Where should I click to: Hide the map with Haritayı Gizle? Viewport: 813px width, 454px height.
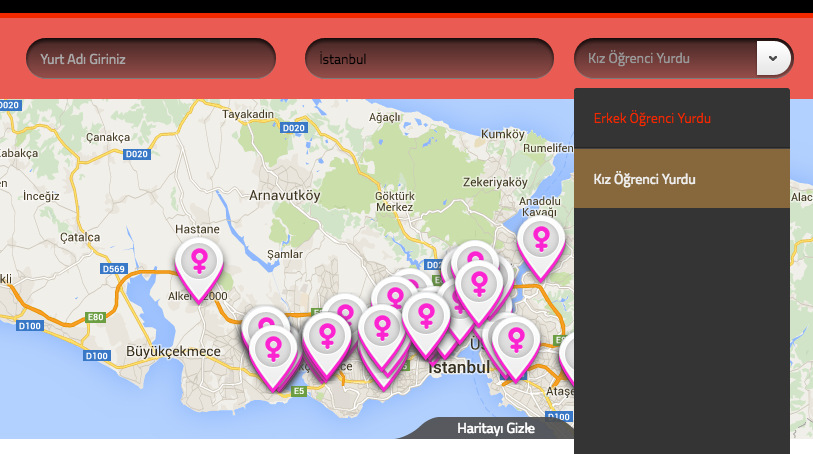coord(496,428)
